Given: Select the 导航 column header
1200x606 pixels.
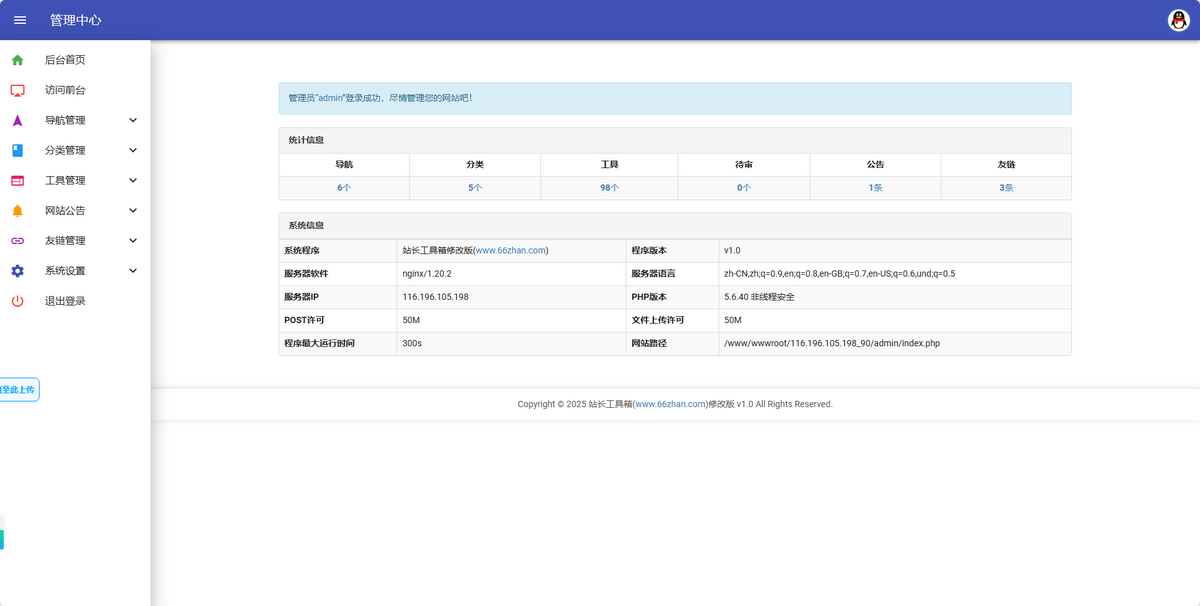Looking at the screenshot, I should (x=344, y=164).
